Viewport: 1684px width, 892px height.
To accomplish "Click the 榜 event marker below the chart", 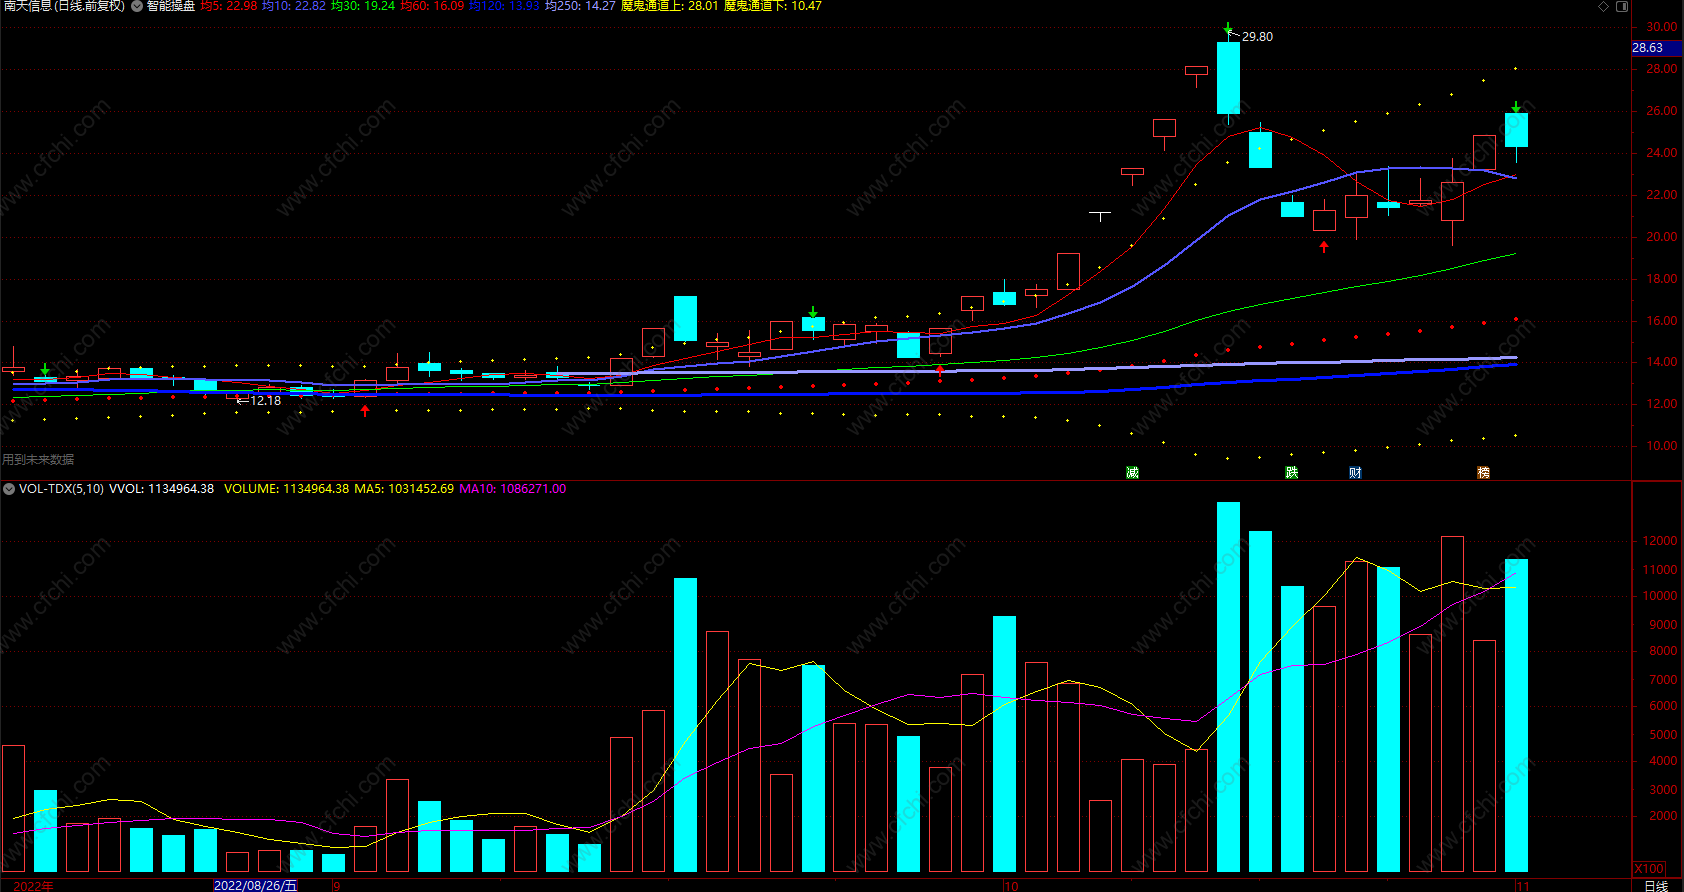I will tap(1483, 472).
